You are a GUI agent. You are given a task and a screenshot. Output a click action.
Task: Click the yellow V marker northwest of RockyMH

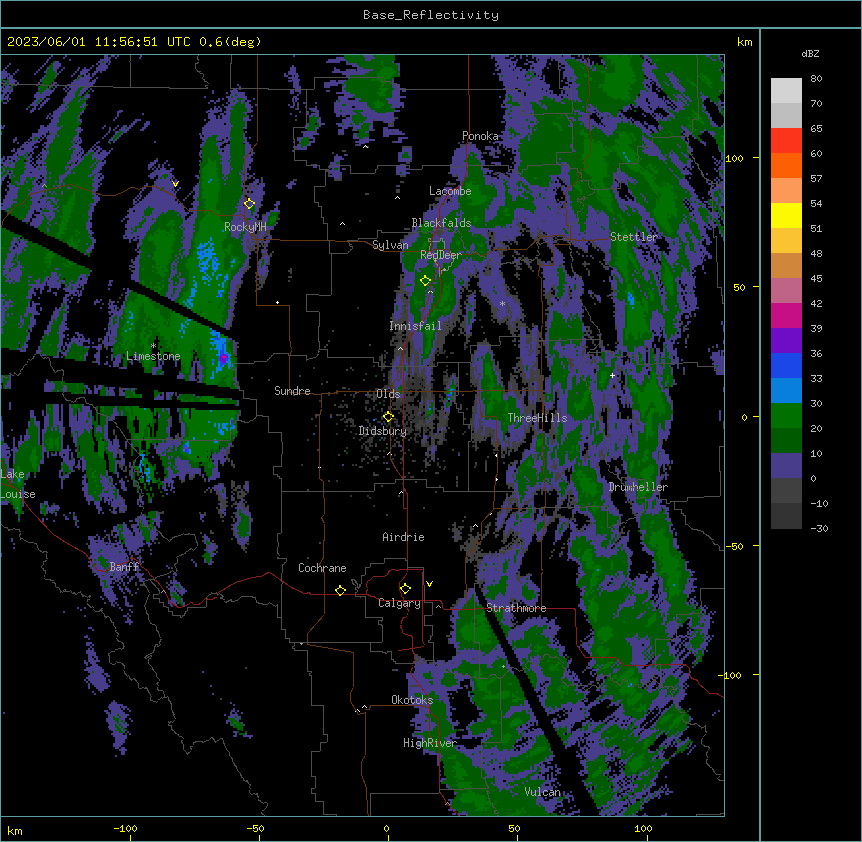(x=175, y=184)
